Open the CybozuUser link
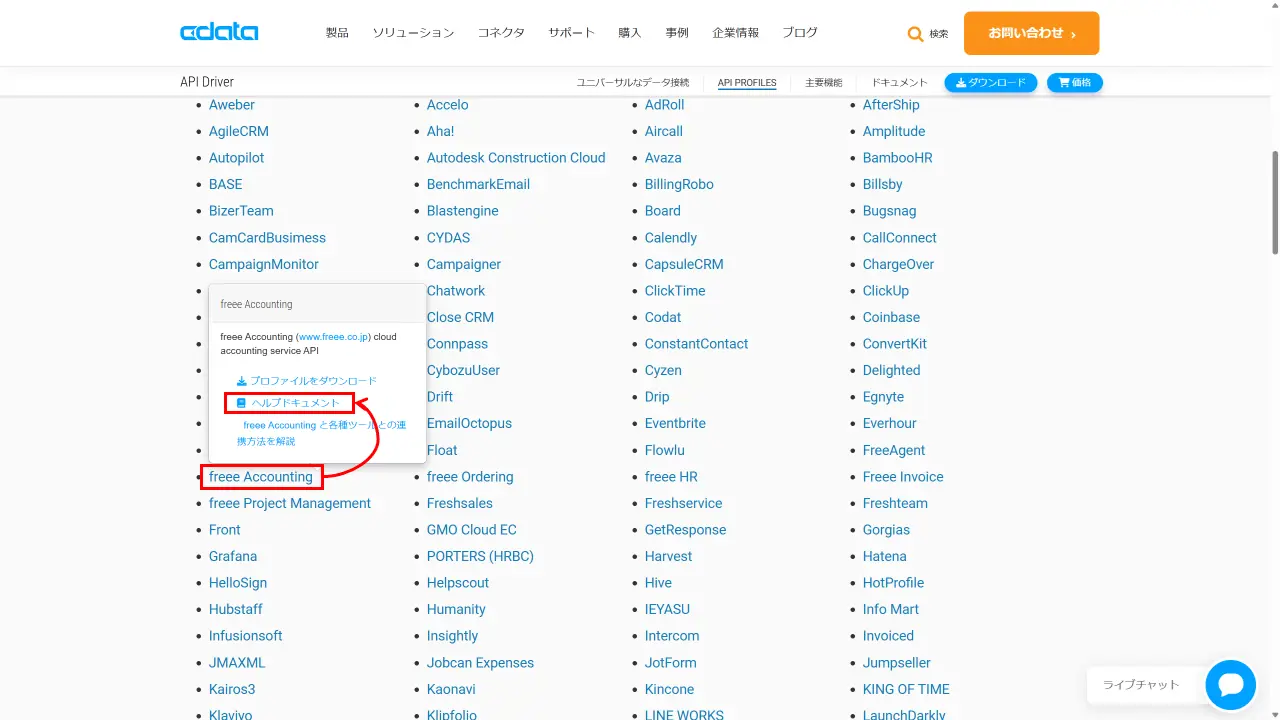The width and height of the screenshot is (1280, 720). click(463, 370)
